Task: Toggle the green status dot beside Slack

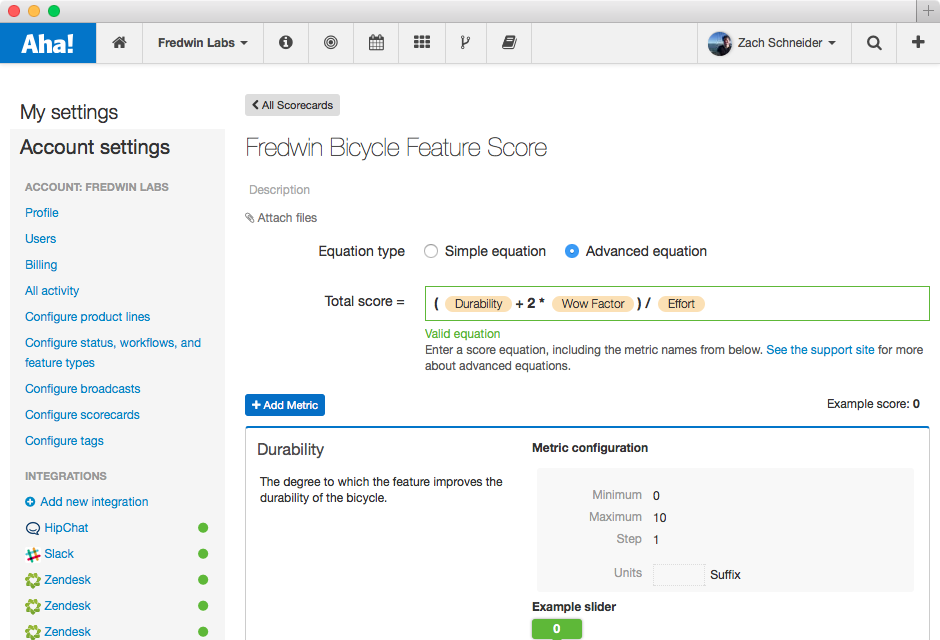Action: pos(203,553)
